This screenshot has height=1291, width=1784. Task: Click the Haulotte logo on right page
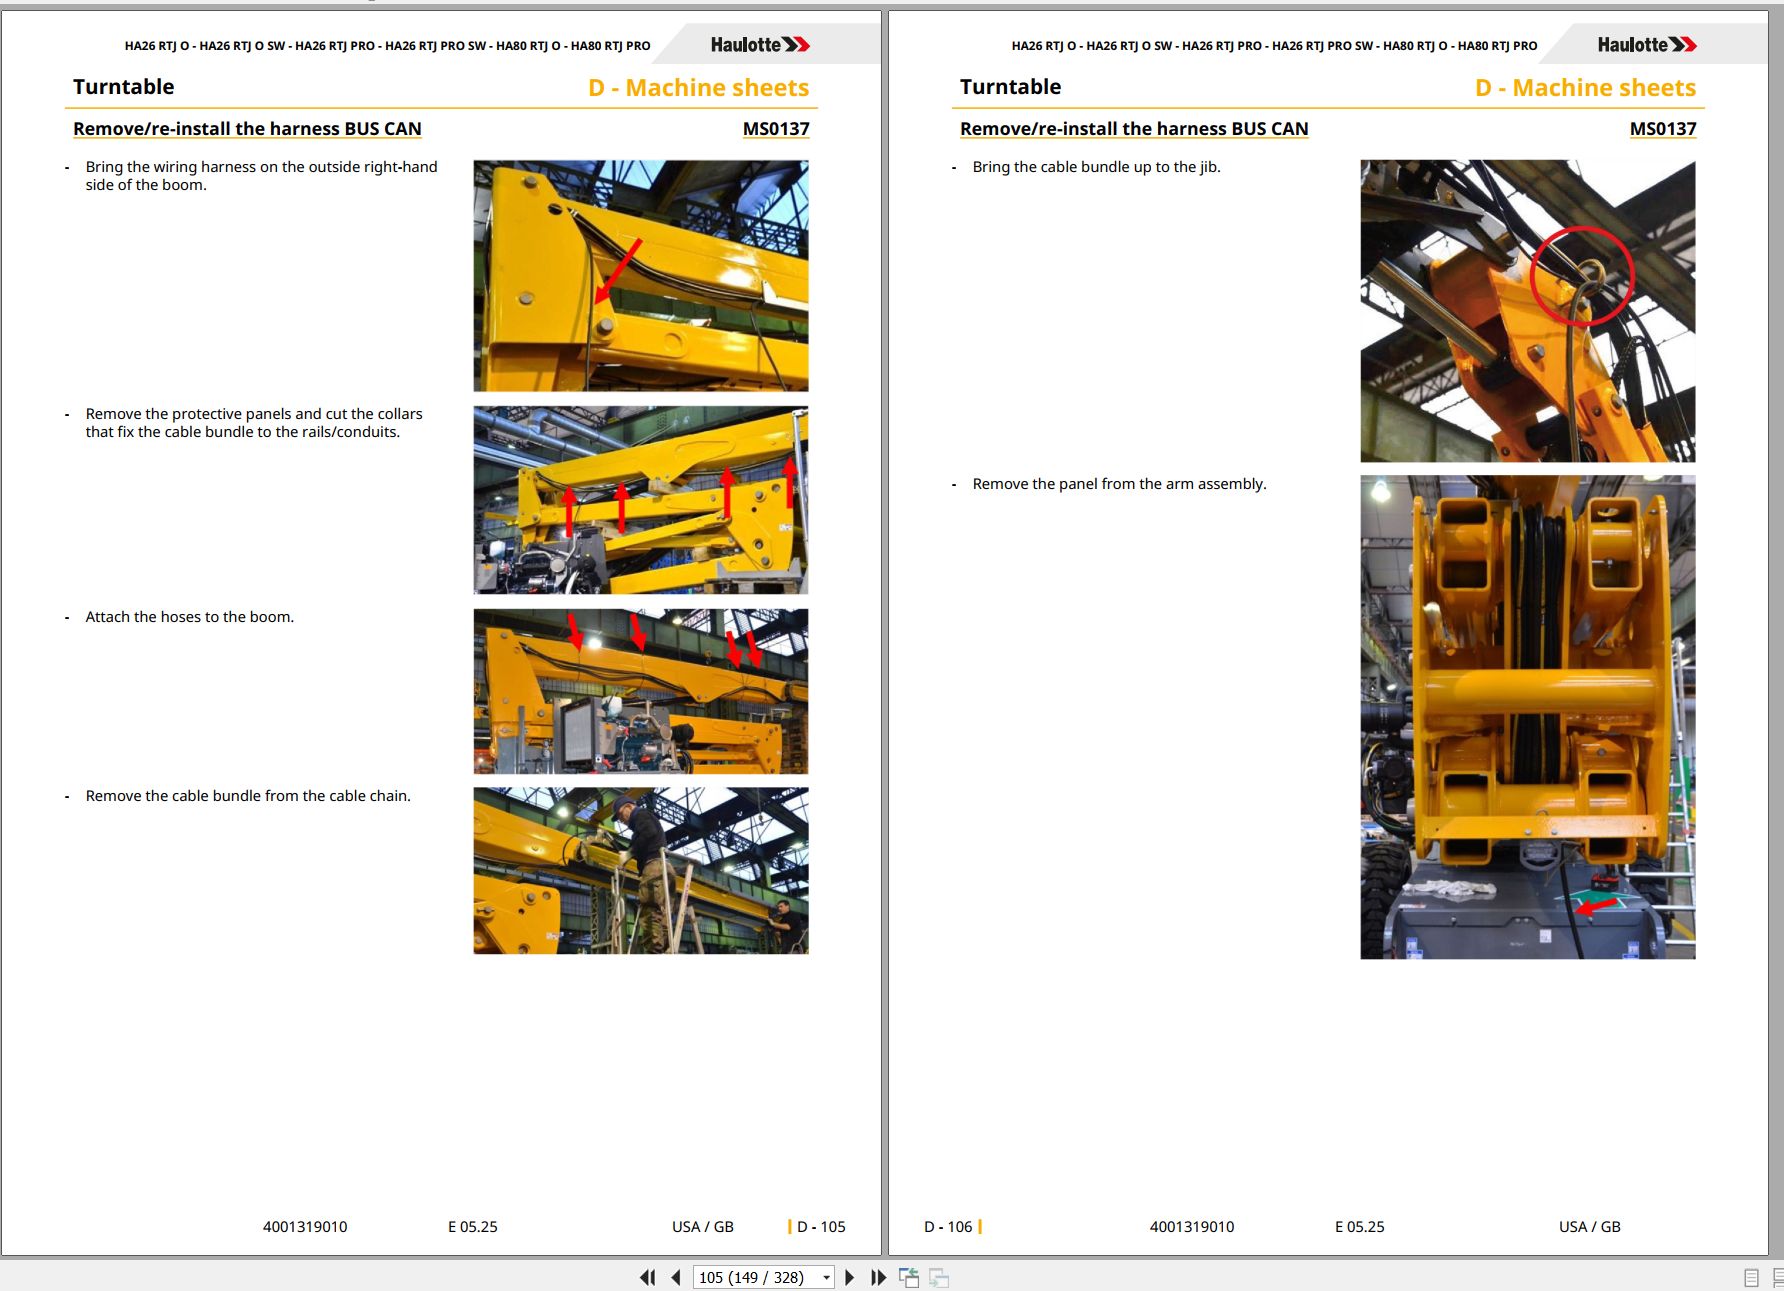(1647, 45)
